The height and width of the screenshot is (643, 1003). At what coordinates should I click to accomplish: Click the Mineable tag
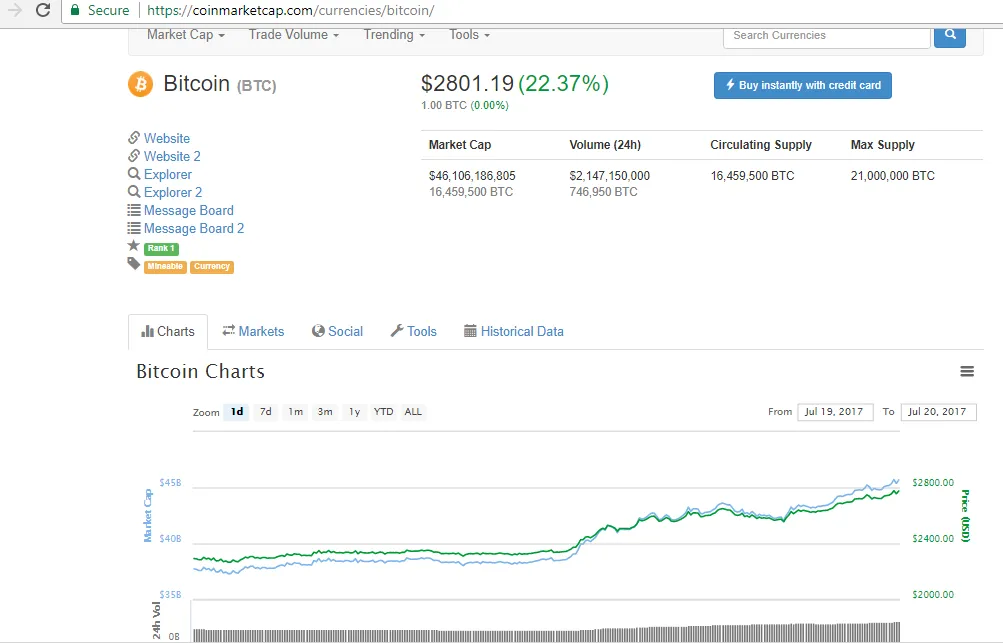coord(165,267)
